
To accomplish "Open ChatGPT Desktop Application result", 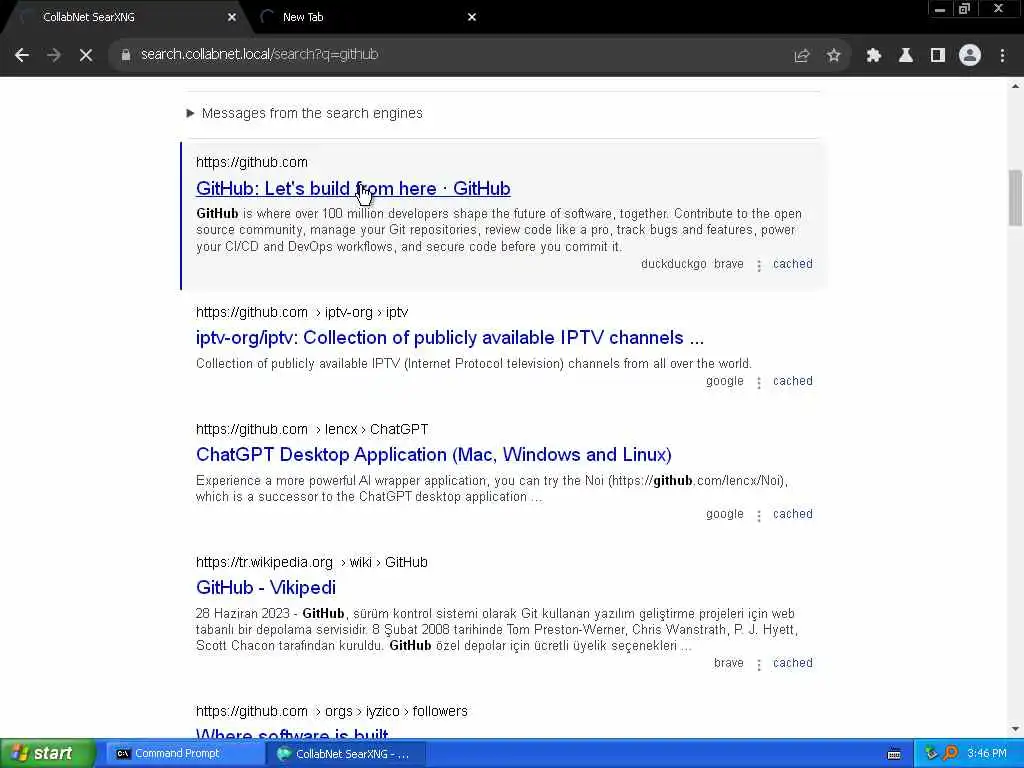I will [x=434, y=455].
